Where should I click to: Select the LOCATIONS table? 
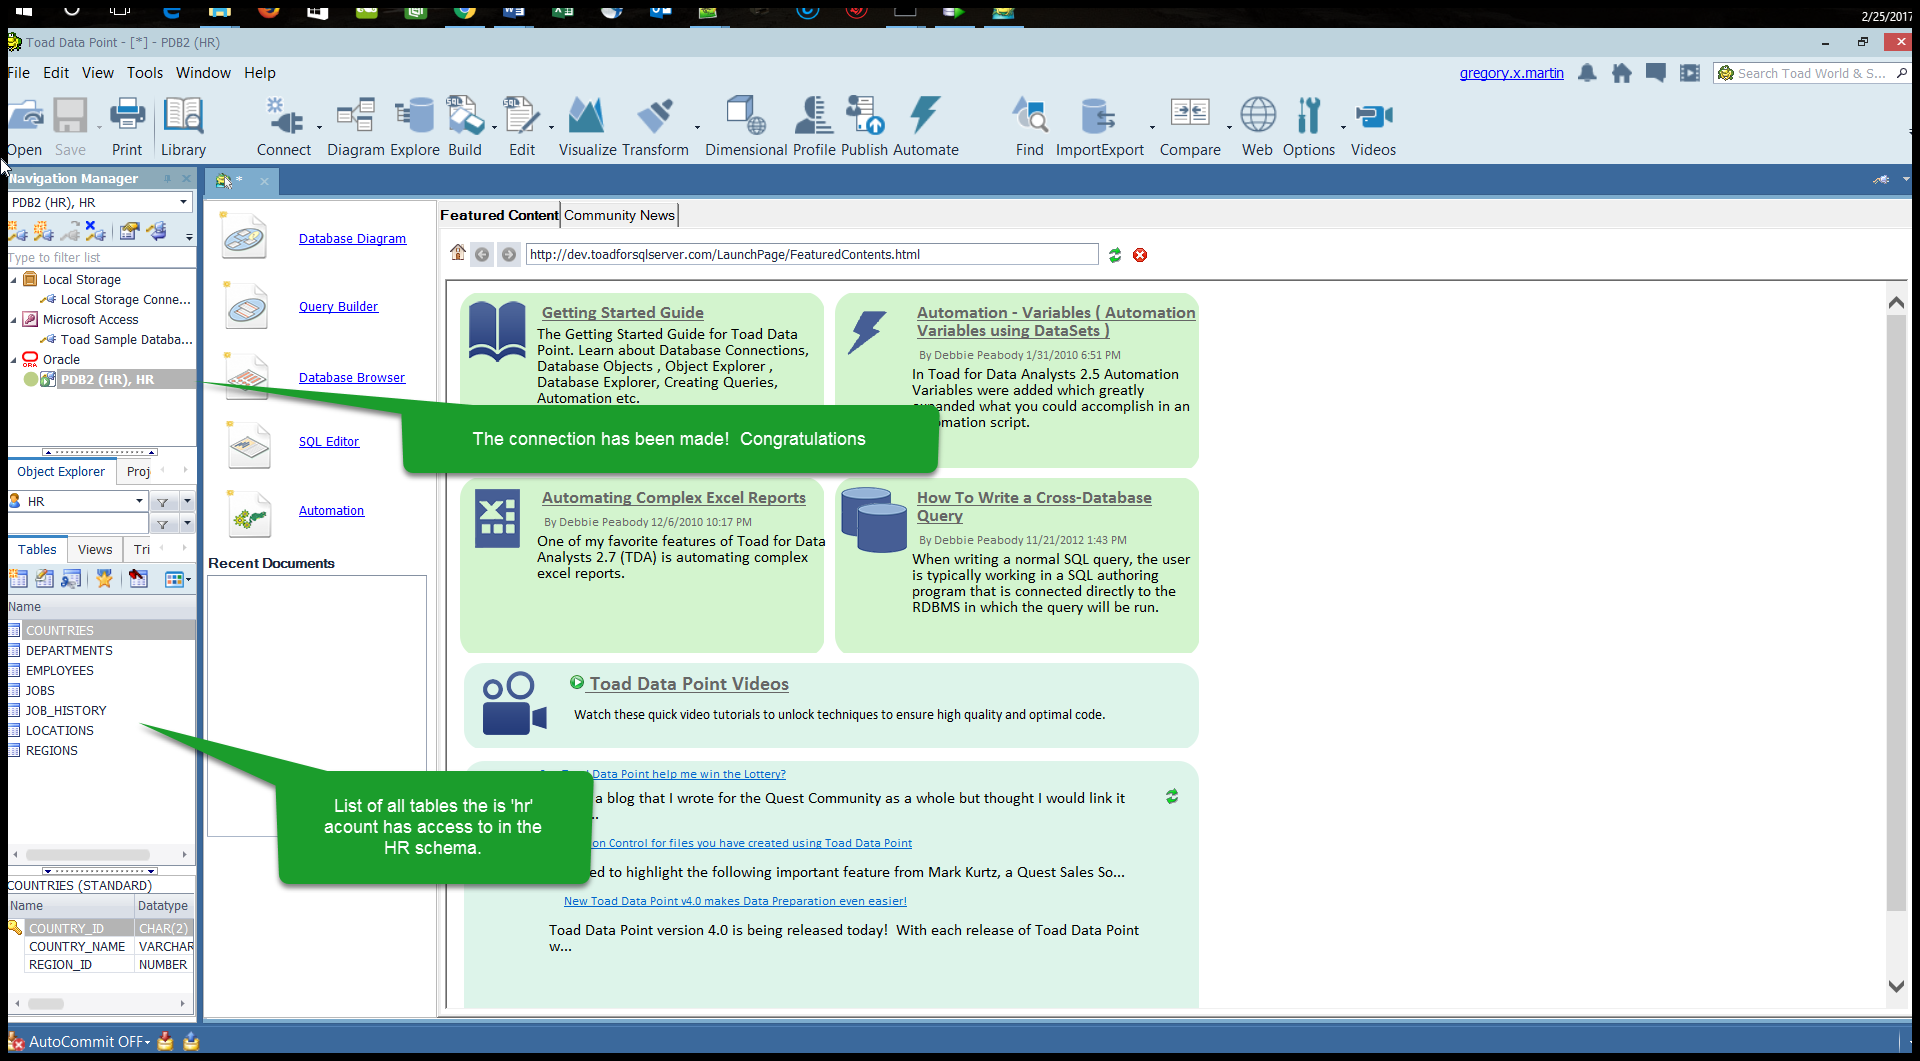click(x=60, y=730)
